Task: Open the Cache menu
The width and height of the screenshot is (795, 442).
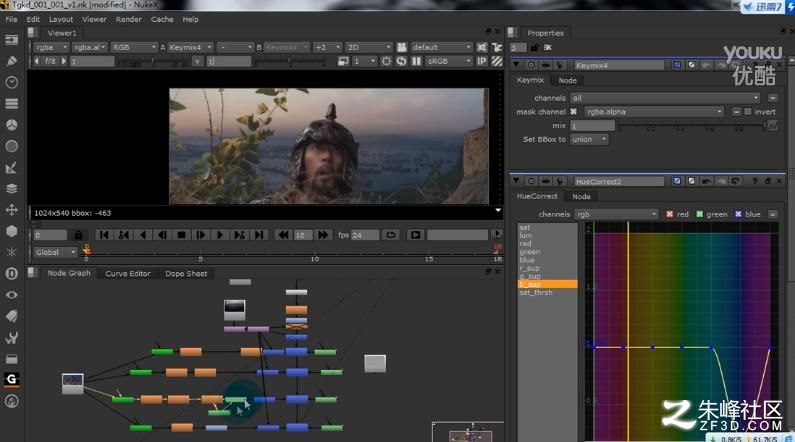Action: 162,19
